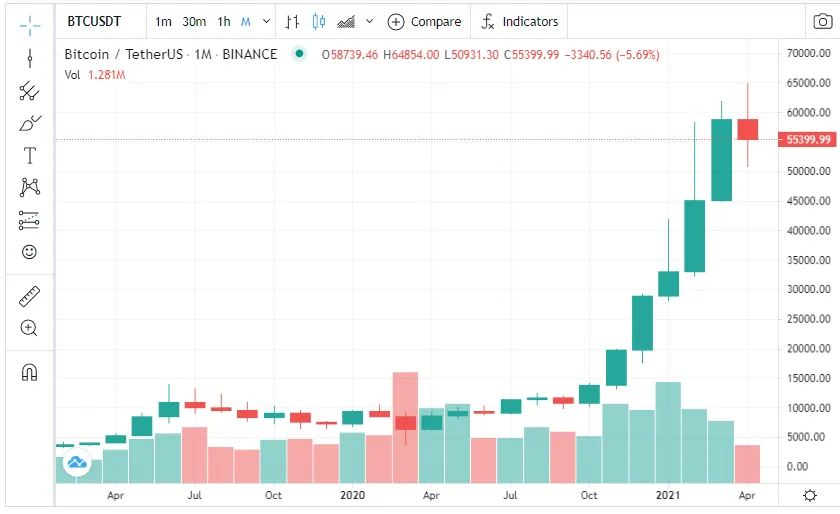Click the cloud logo badge on chart
The width and height of the screenshot is (840, 514).
point(77,462)
